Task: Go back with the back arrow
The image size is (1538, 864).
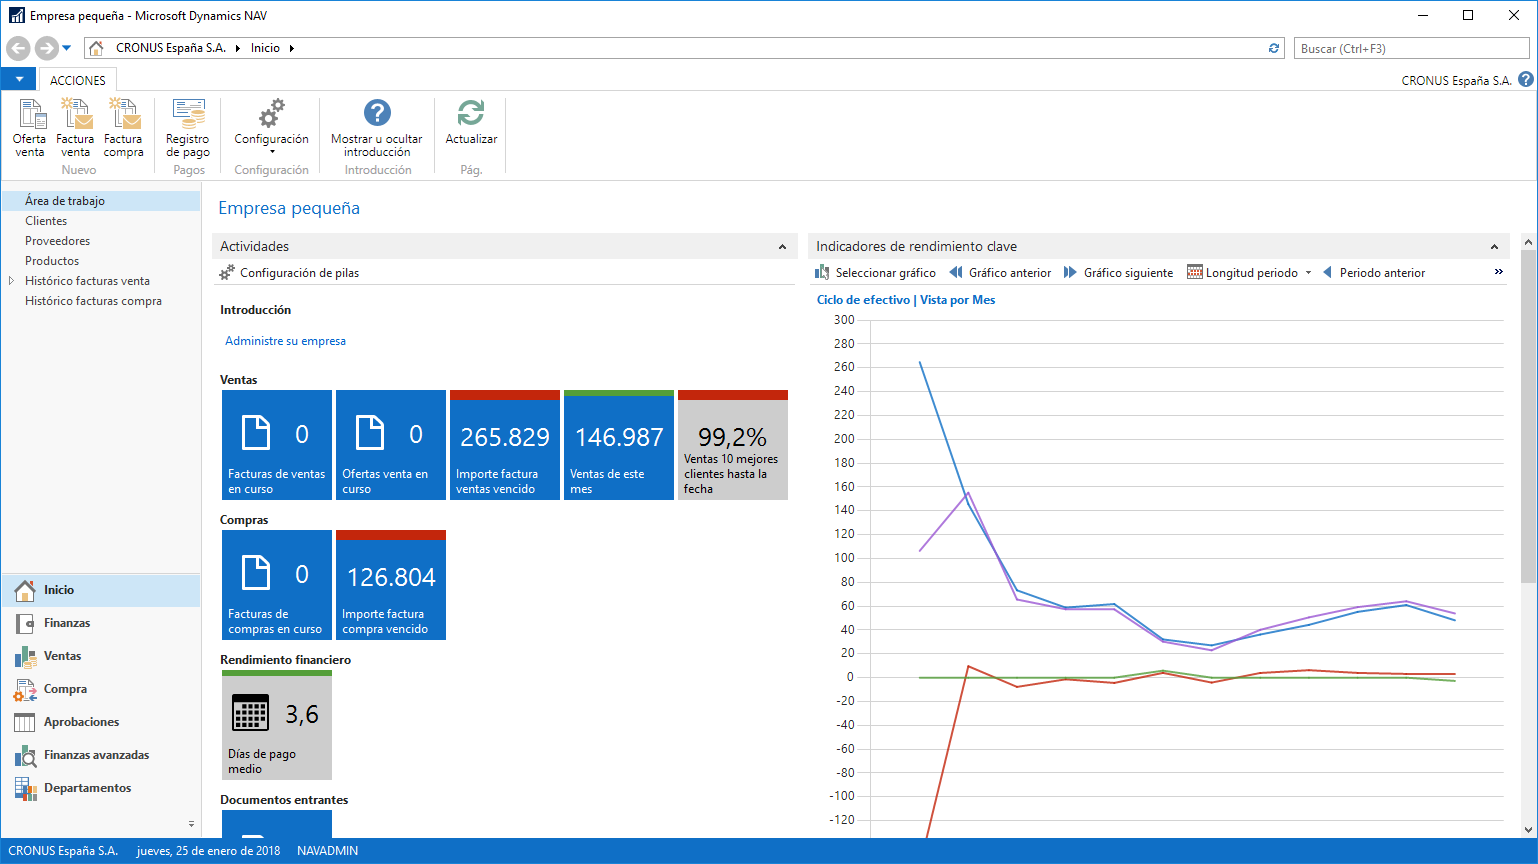Action: [18, 48]
